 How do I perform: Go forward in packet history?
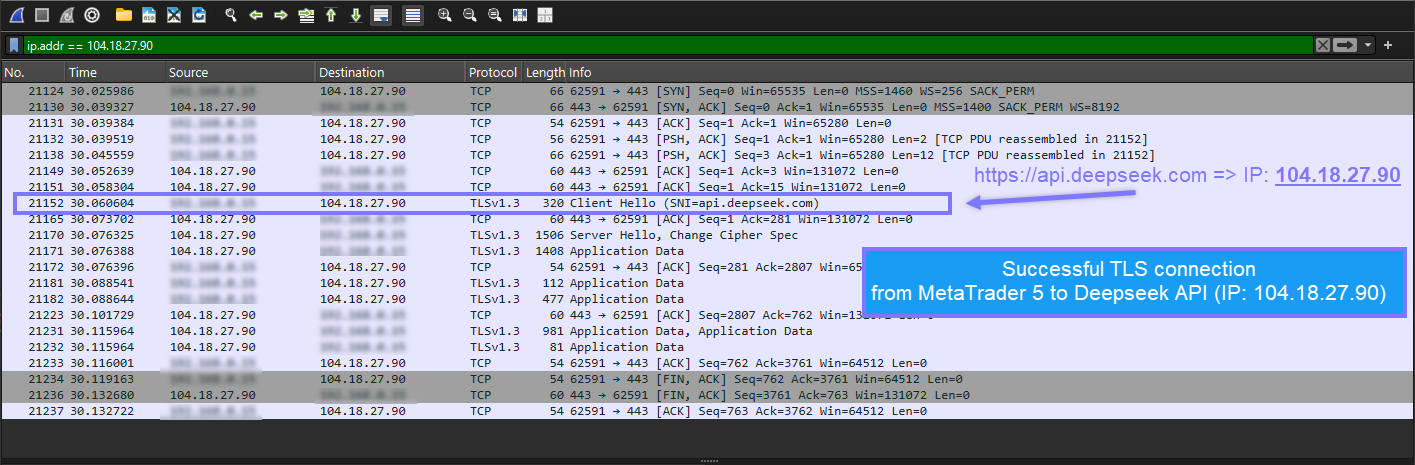[281, 15]
